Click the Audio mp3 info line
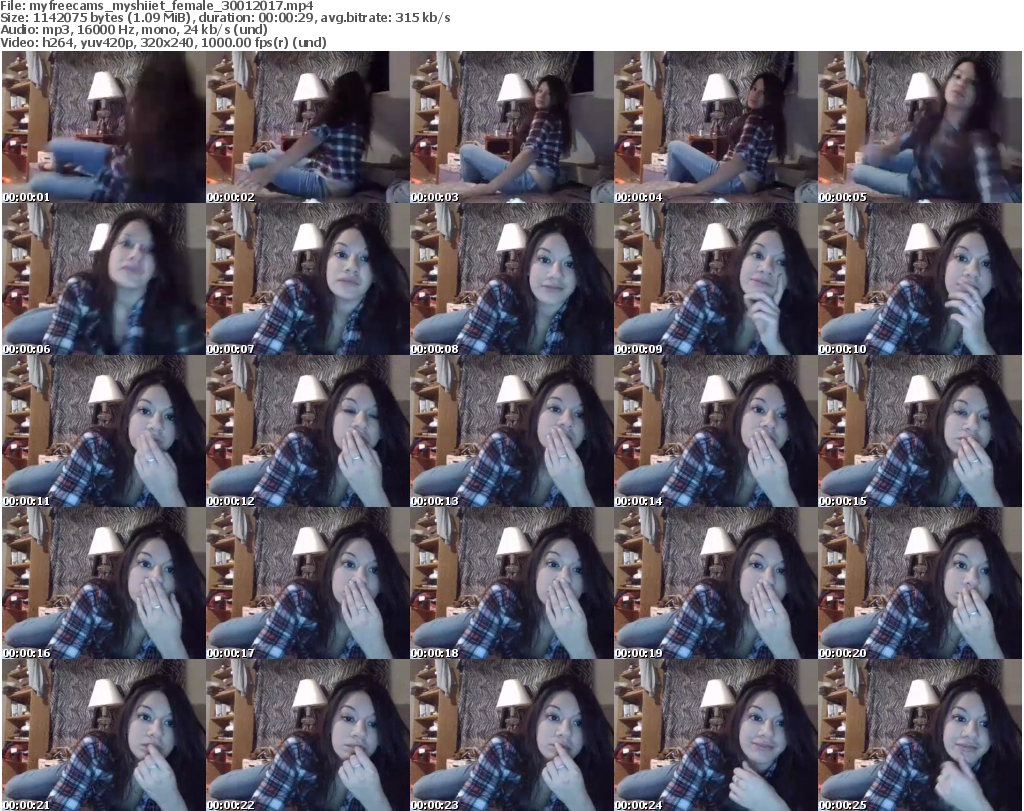 point(134,30)
